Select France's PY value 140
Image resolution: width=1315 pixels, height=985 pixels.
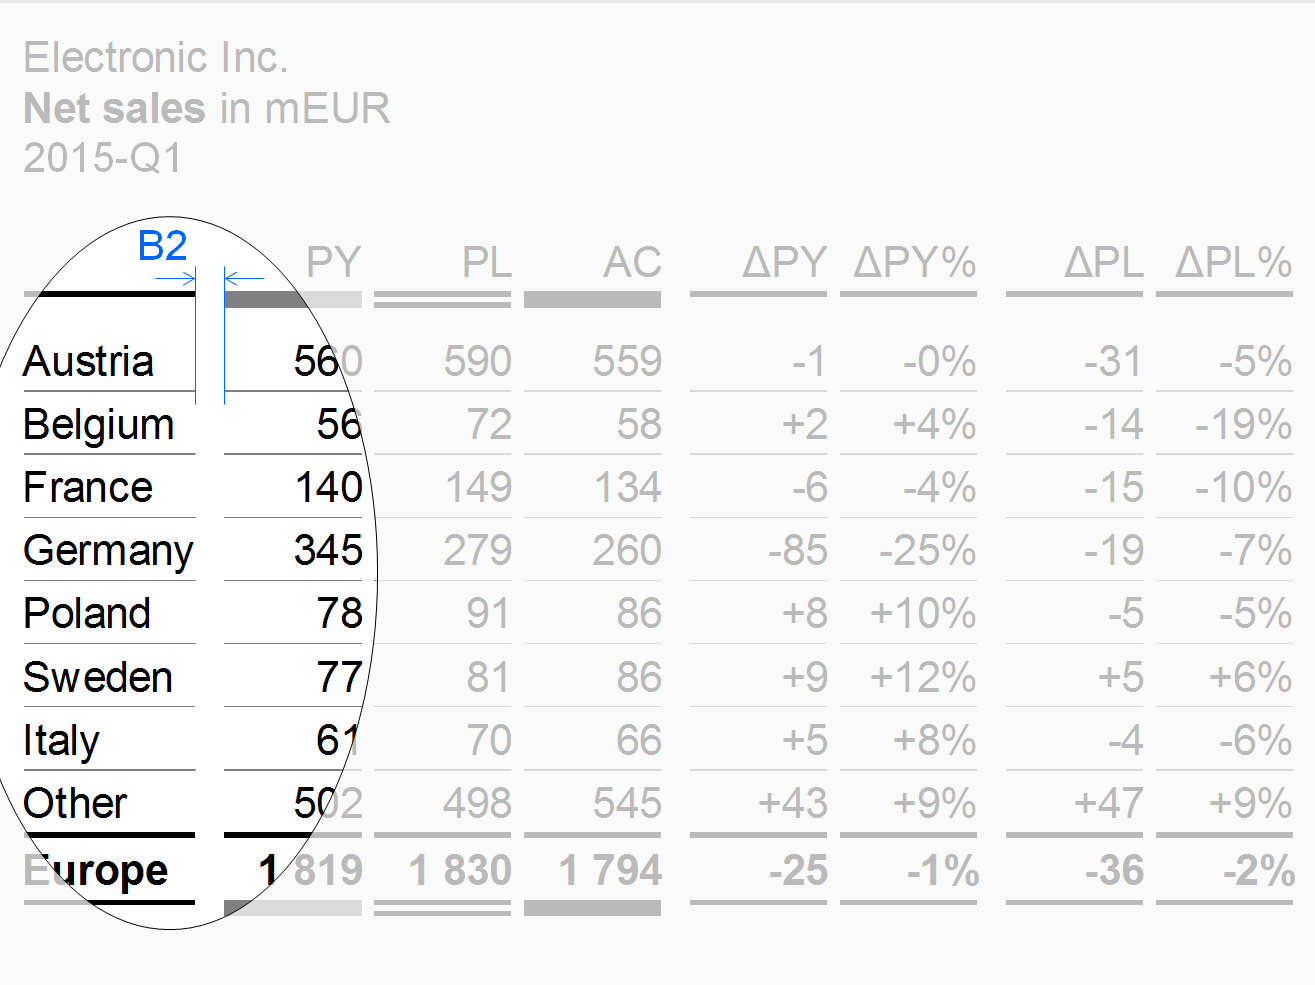tap(329, 487)
